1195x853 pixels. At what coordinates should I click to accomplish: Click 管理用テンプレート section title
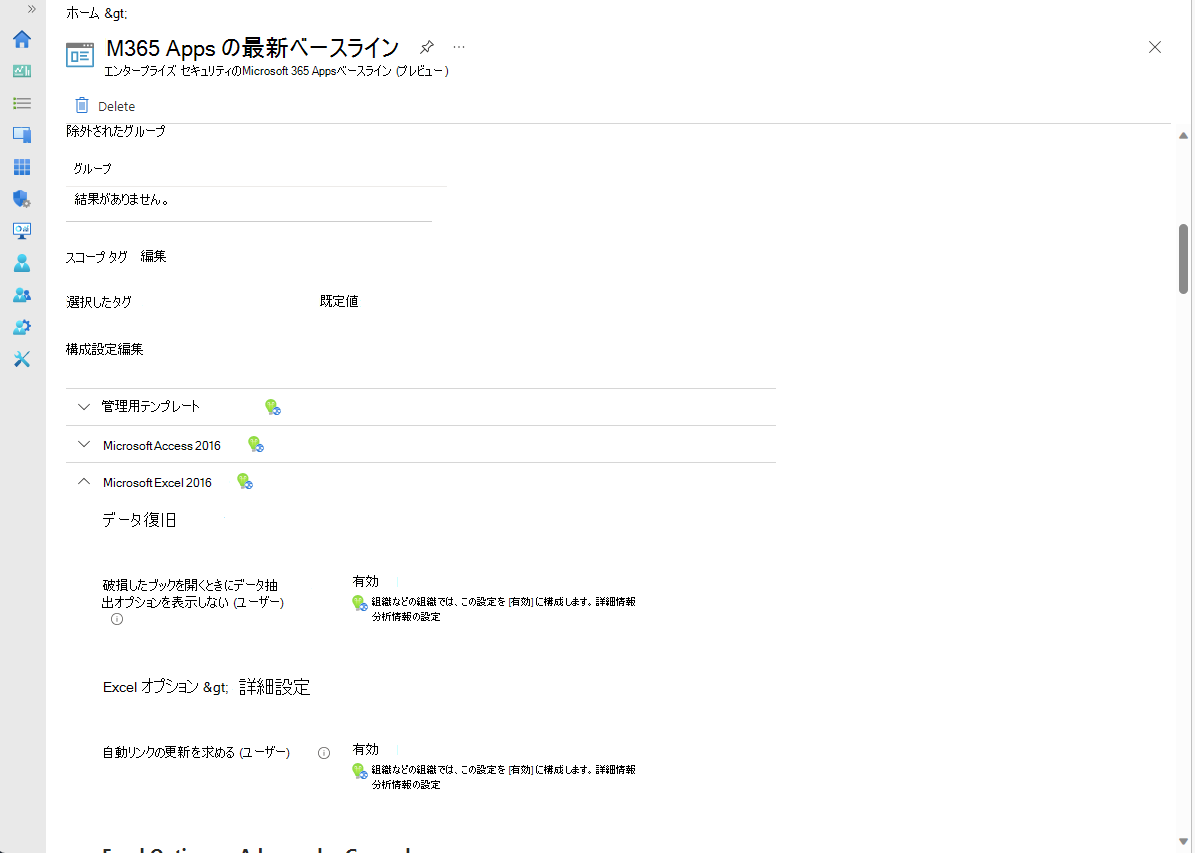(x=151, y=407)
